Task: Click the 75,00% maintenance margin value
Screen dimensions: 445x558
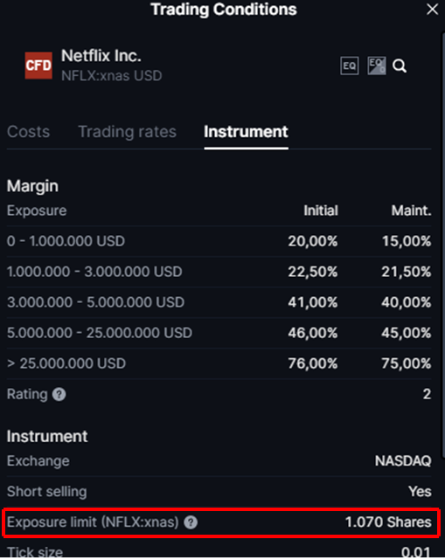Action: click(x=407, y=364)
